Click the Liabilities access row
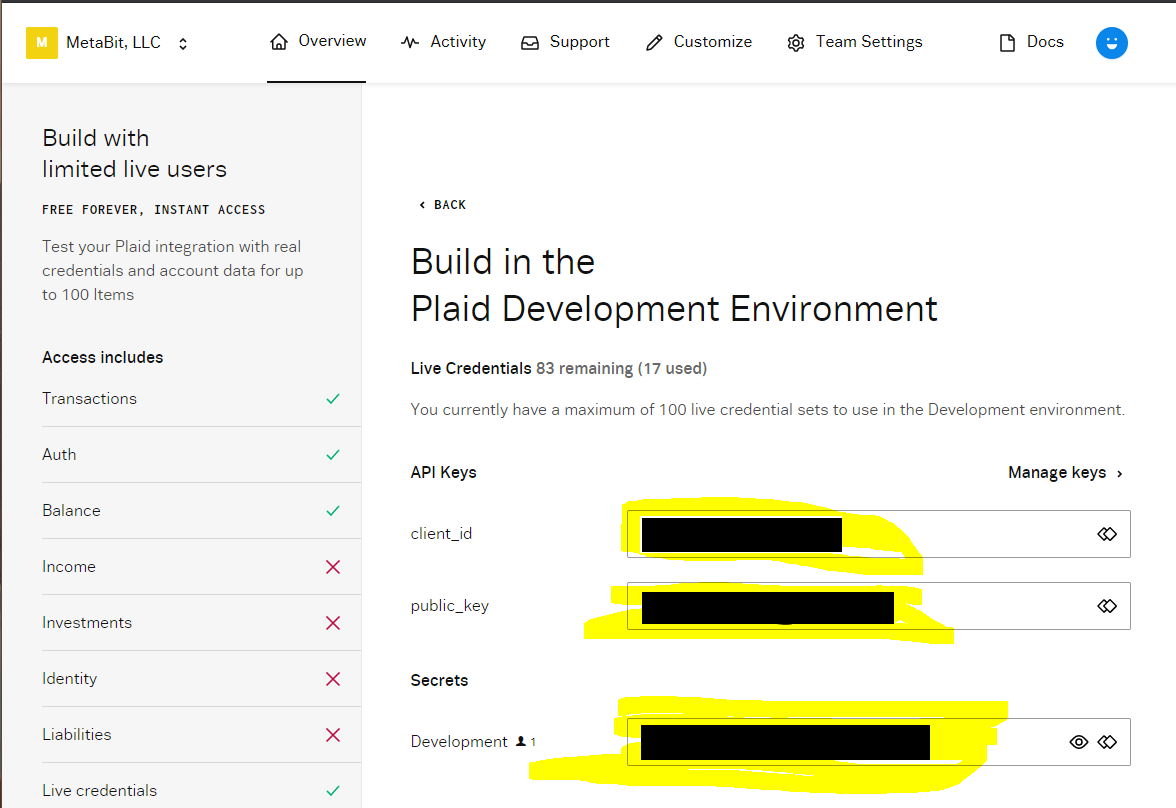The width and height of the screenshot is (1176, 808). pos(201,735)
